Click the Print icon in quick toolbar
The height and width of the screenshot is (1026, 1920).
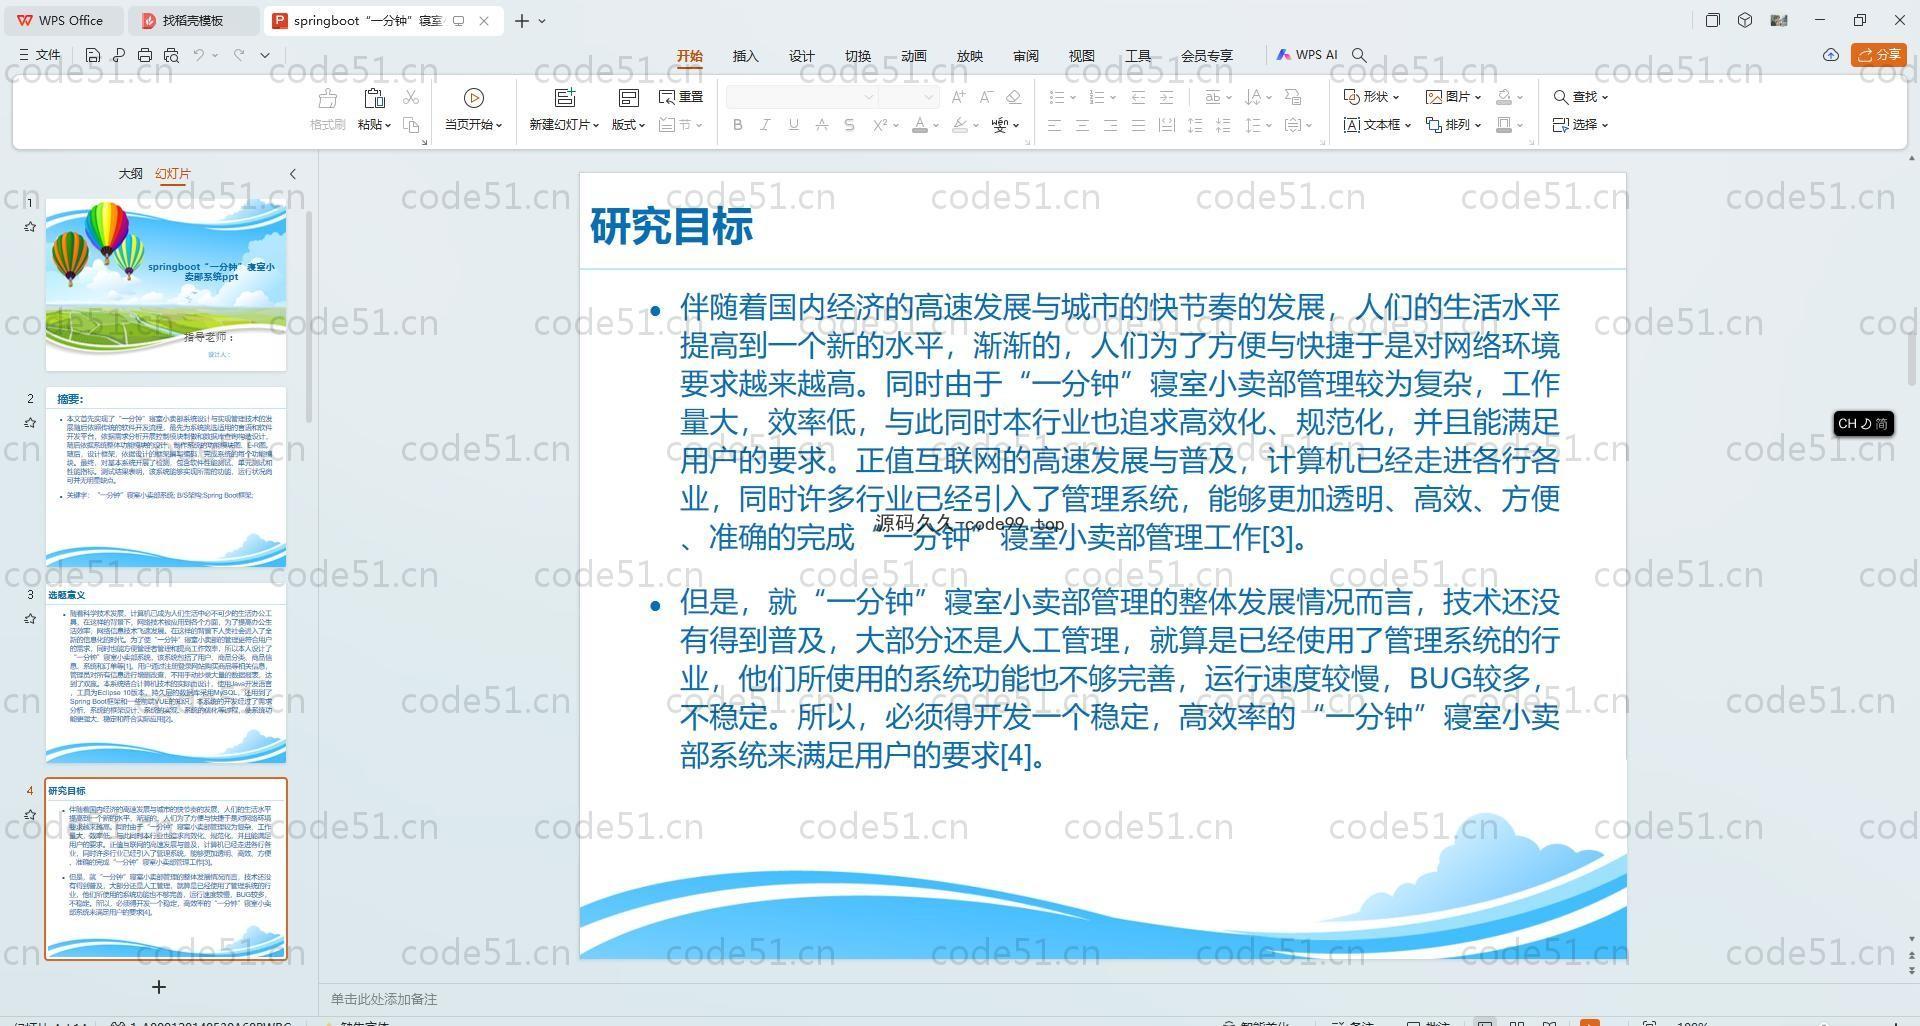point(145,55)
